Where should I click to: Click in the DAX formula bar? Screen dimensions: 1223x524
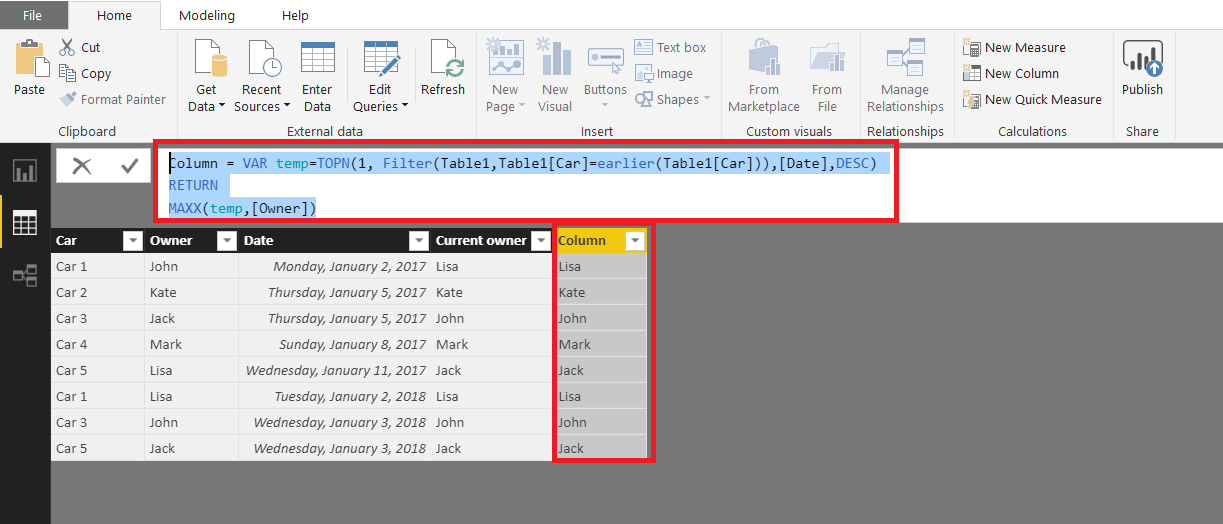526,185
